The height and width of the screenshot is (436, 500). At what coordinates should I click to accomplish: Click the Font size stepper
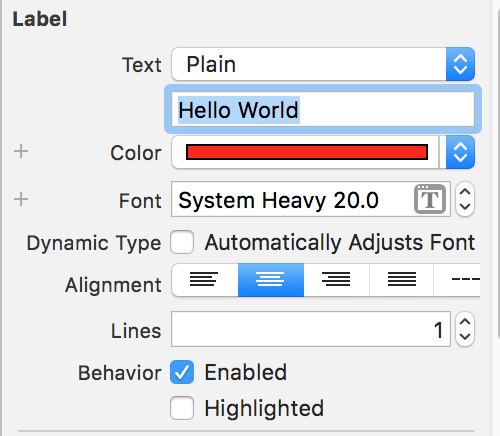[465, 199]
